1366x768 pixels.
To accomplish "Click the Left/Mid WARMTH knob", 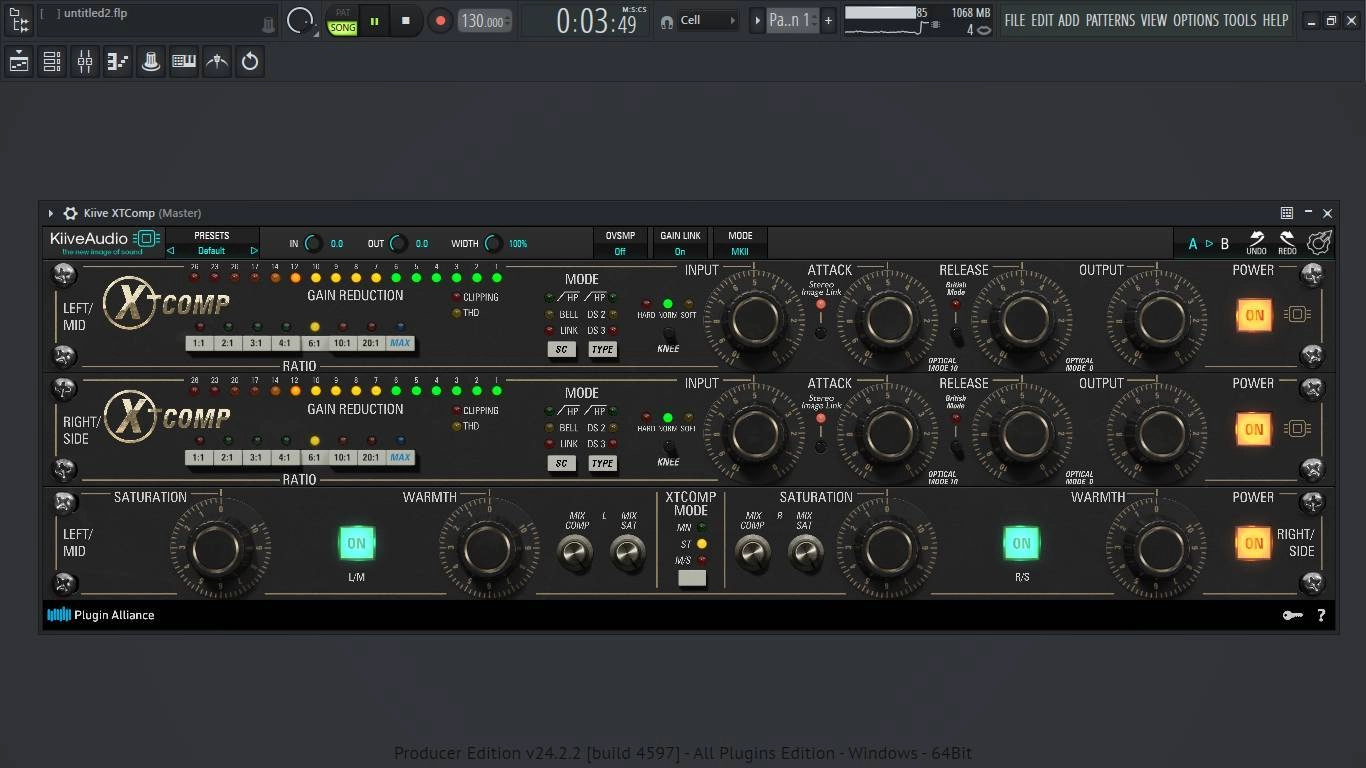I will pyautogui.click(x=487, y=549).
